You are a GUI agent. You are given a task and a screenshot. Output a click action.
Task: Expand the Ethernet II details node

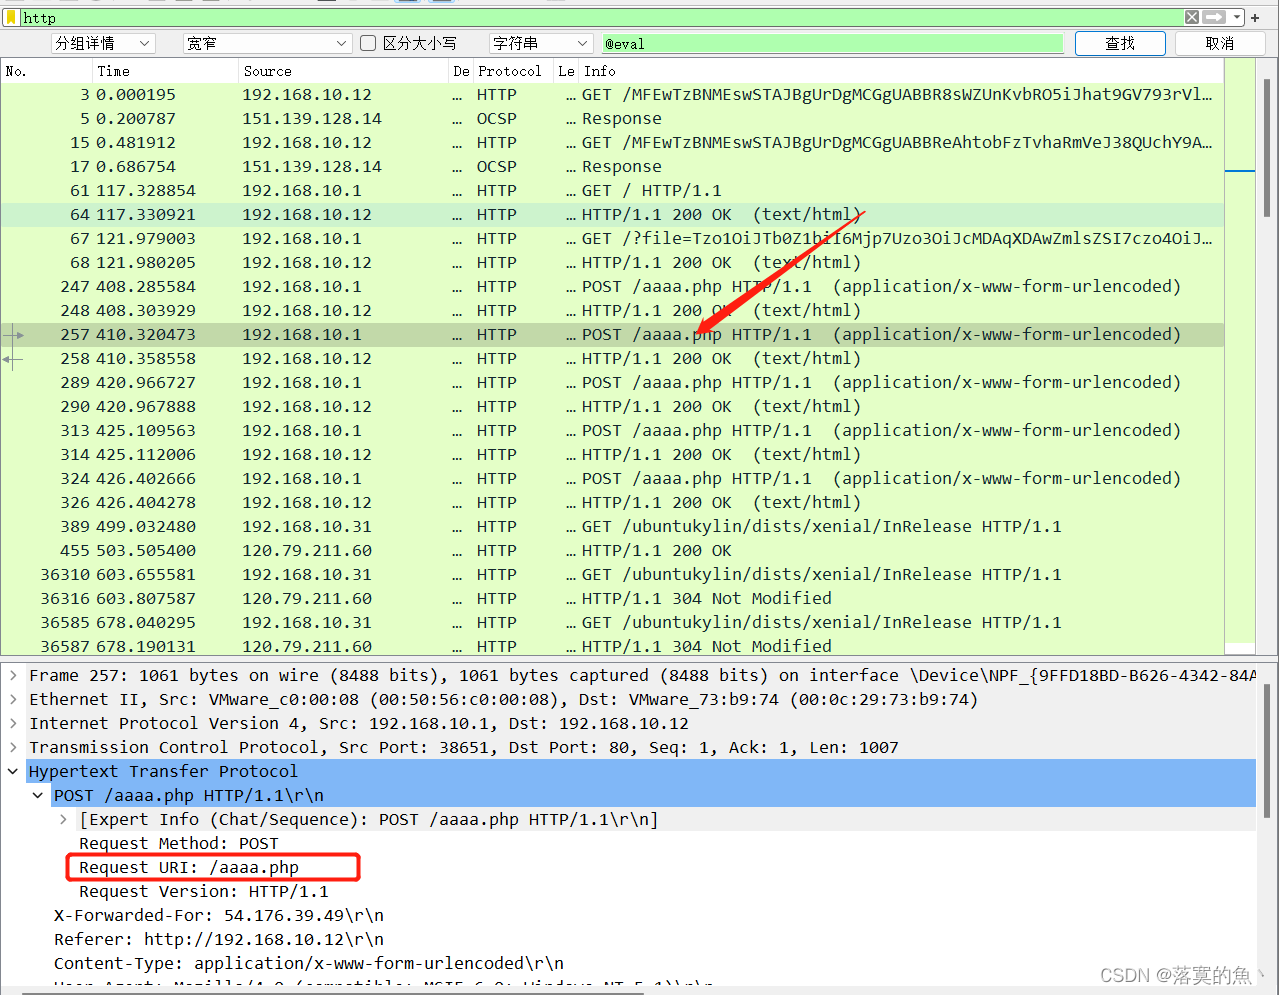(13, 699)
